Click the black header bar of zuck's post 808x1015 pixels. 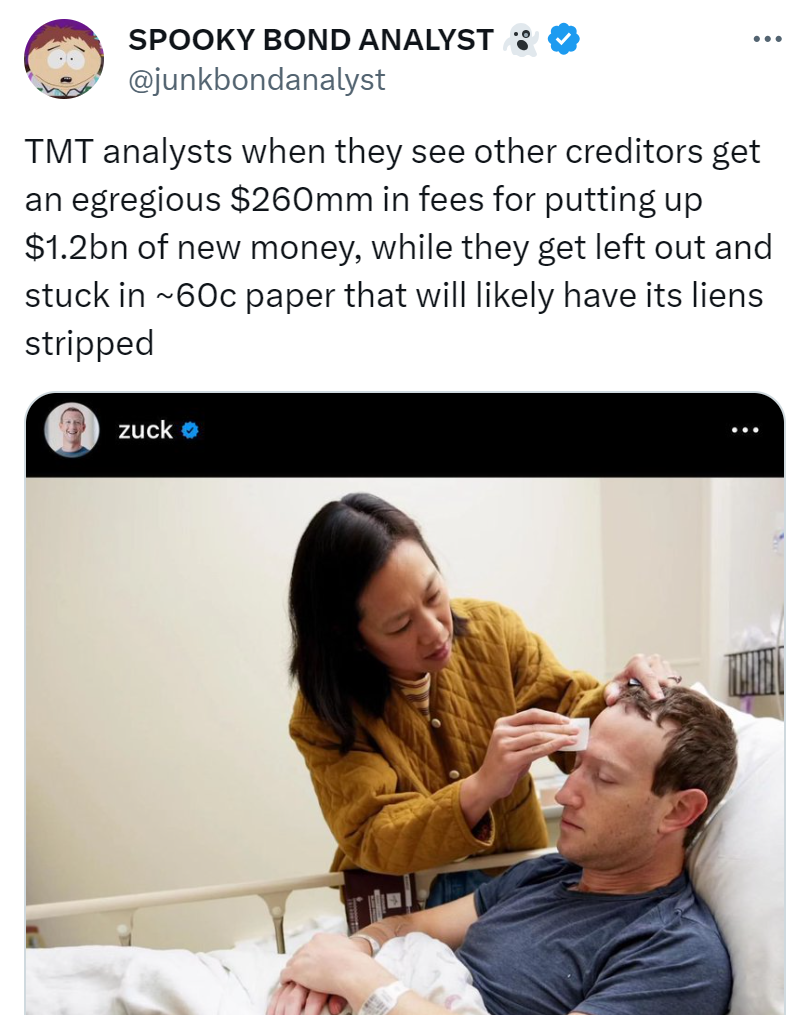[405, 435]
